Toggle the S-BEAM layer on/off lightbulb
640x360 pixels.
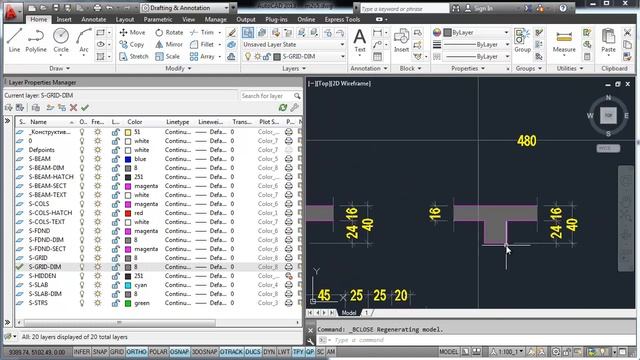tap(82, 159)
